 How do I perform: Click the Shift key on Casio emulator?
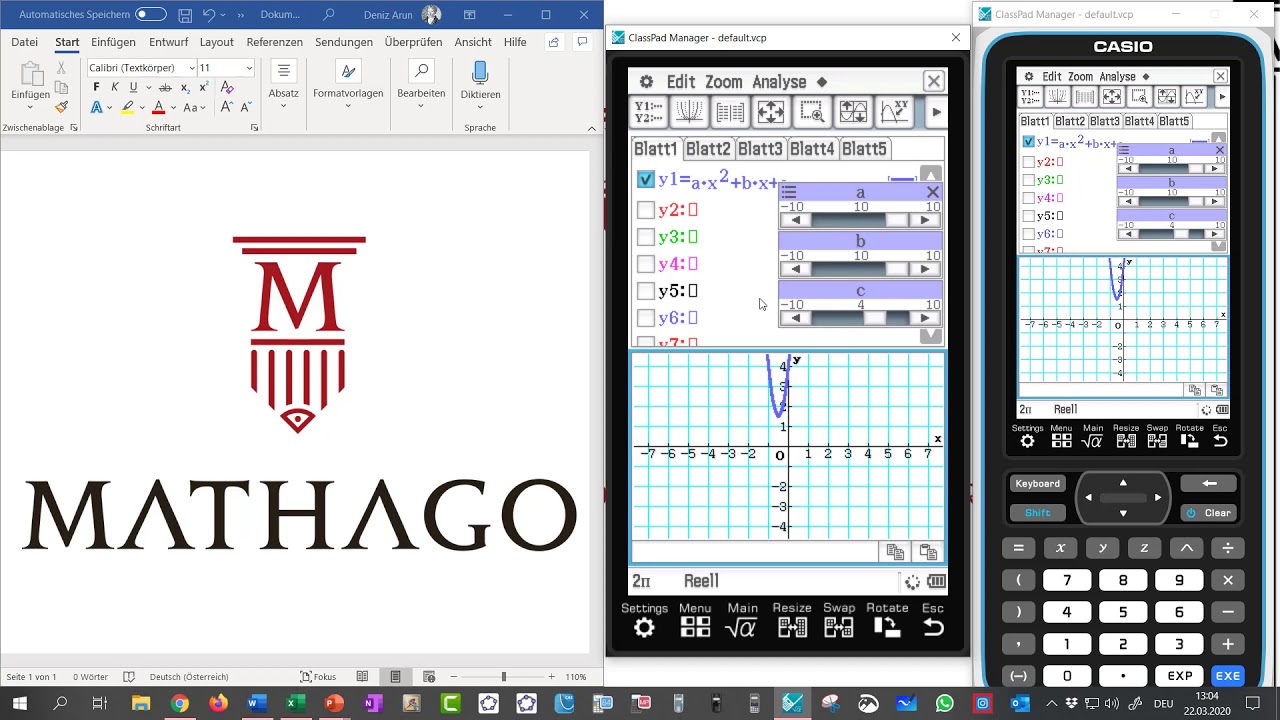click(x=1037, y=513)
